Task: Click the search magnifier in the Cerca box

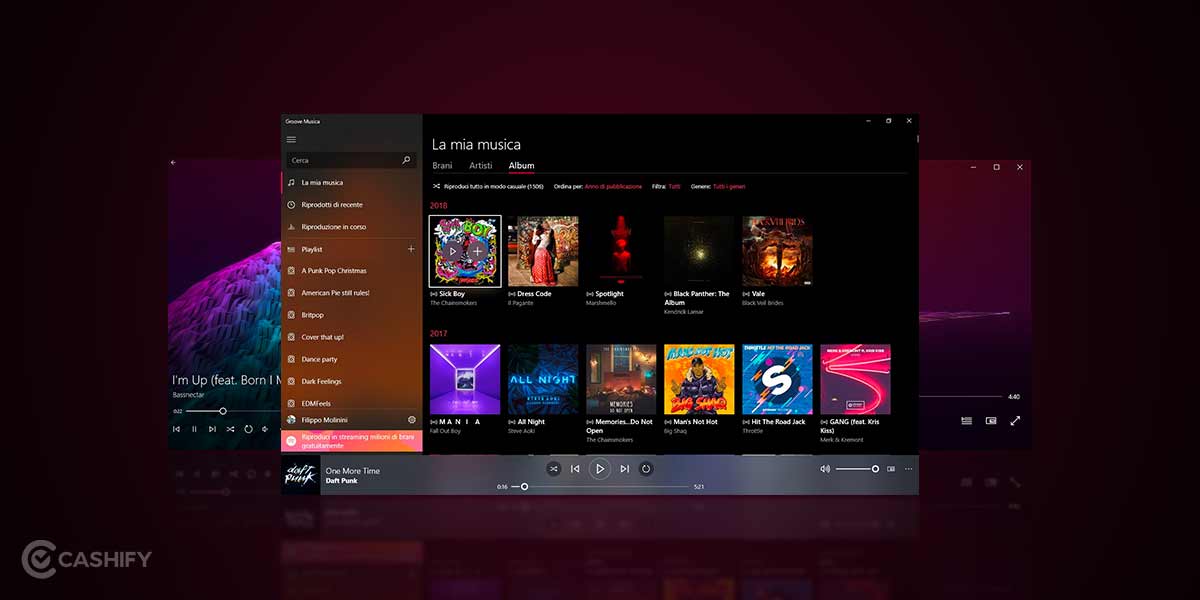Action: pyautogui.click(x=405, y=160)
